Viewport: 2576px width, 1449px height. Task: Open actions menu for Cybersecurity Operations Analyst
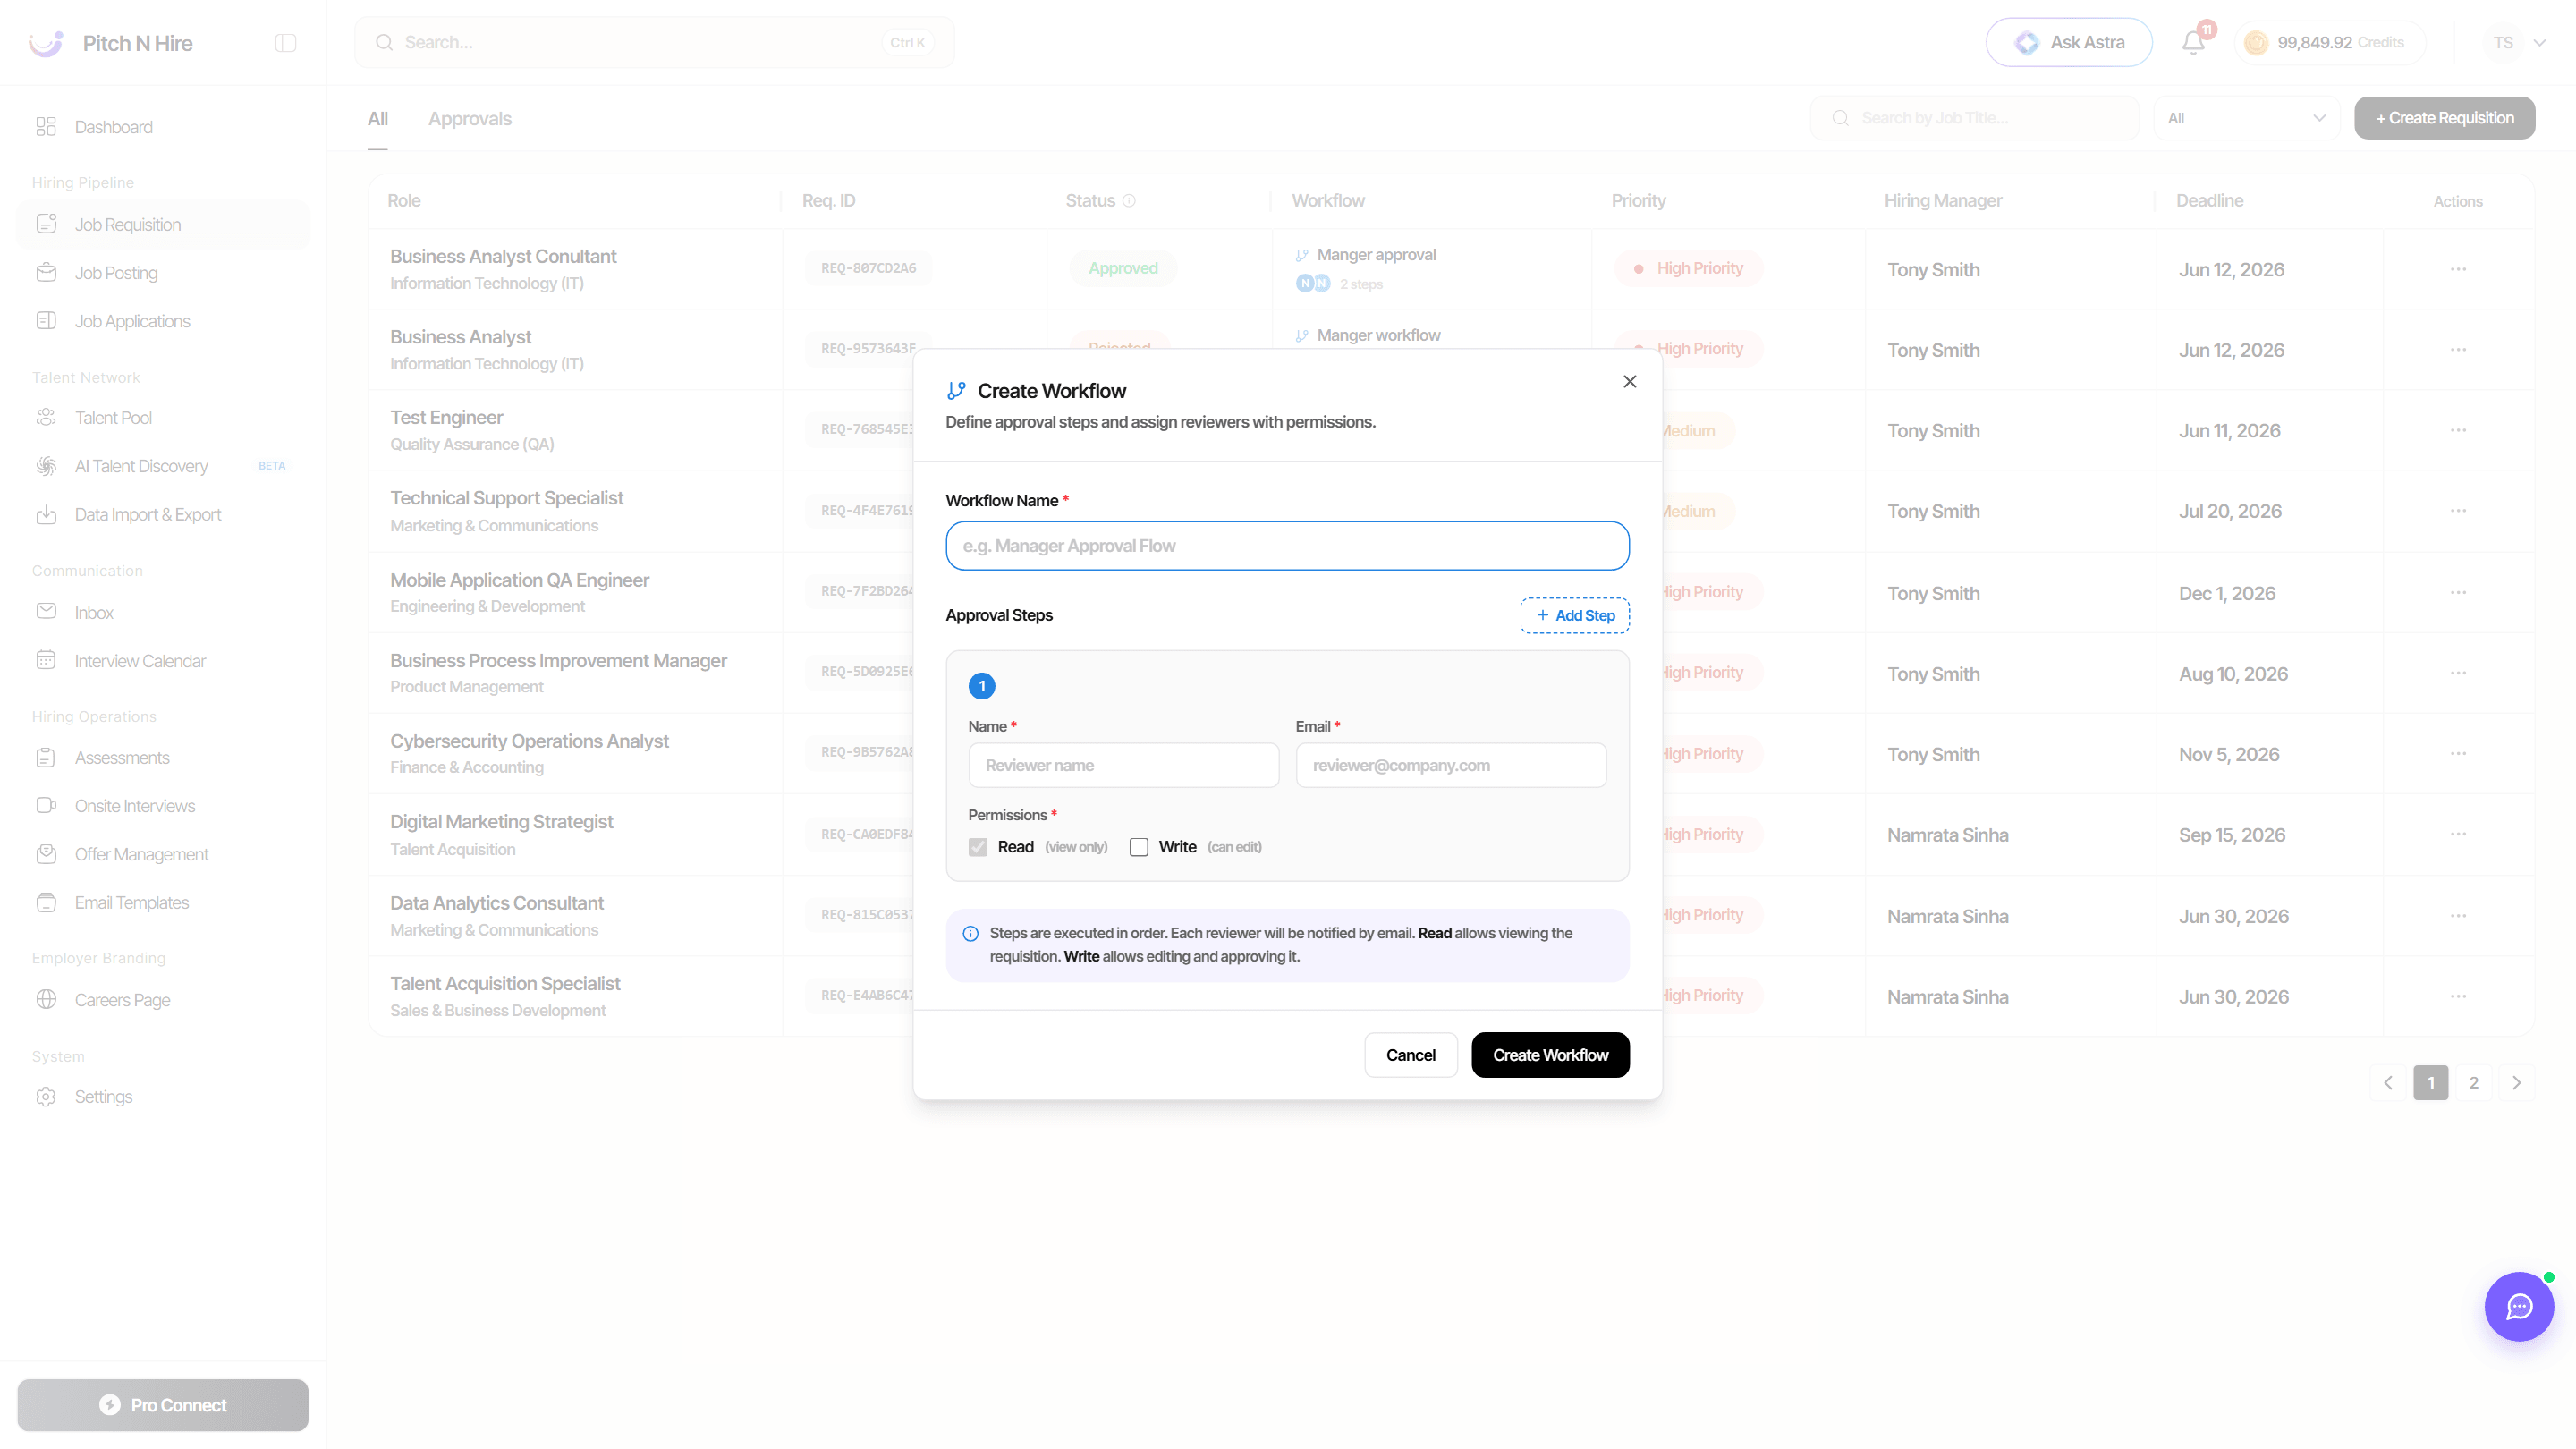pyautogui.click(x=2458, y=754)
